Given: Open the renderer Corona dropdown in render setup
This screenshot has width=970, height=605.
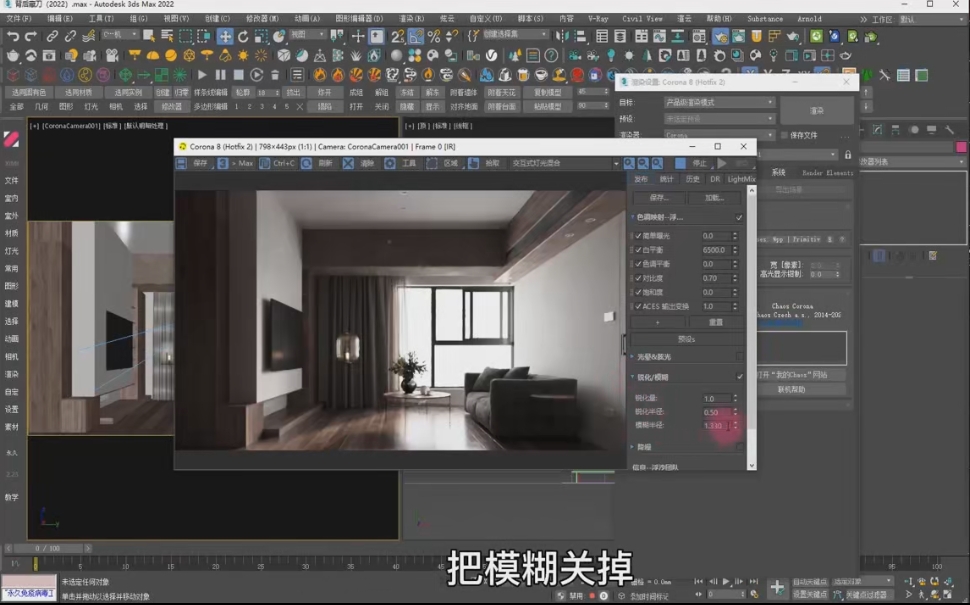Looking at the screenshot, I should 719,135.
